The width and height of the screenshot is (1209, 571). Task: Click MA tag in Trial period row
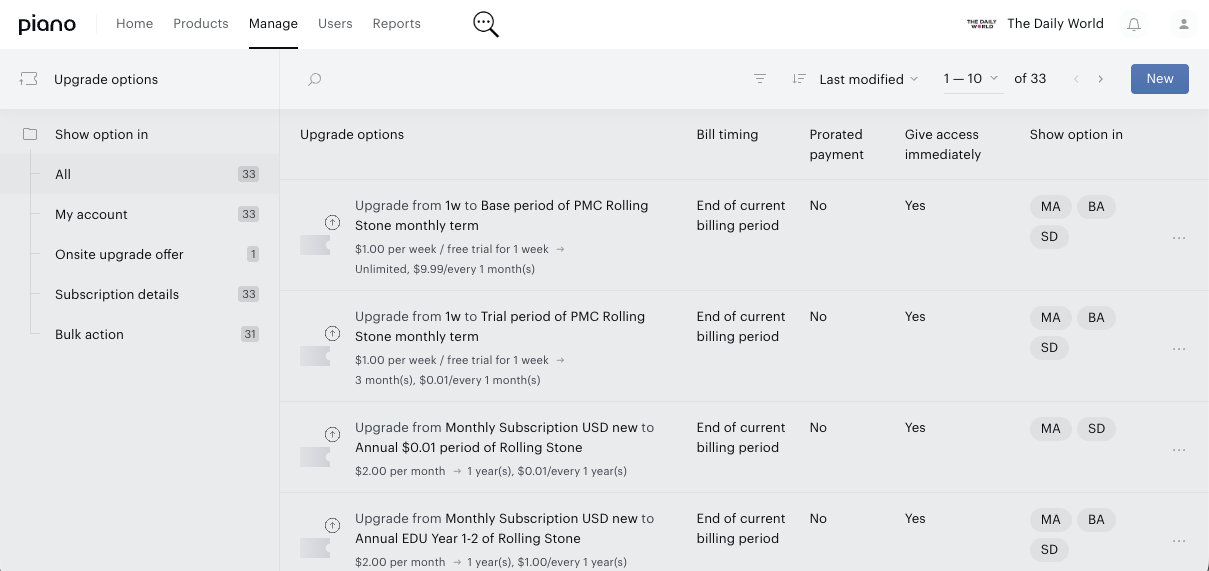1050,318
